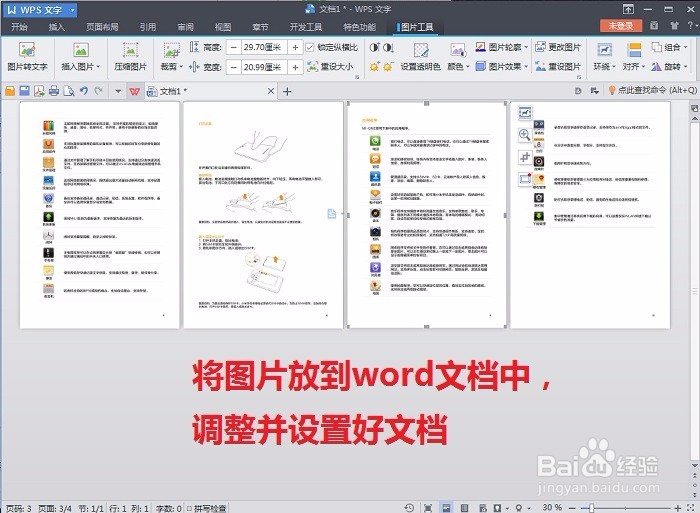Click the floating layout options icon at top
This screenshot has height=513, width=700.
(525, 113)
